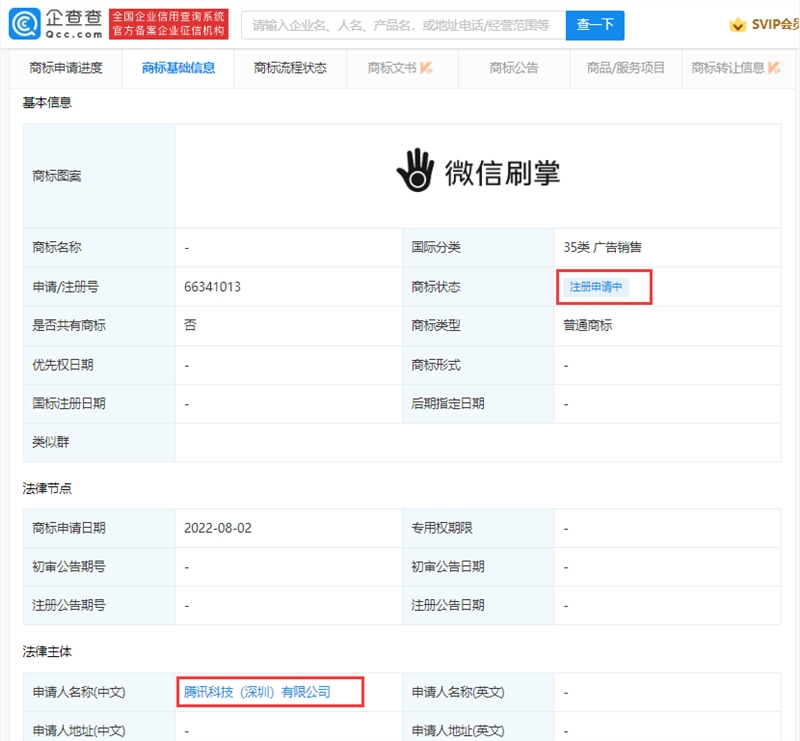Click the SVIP crown icon
Screen dimensions: 800x741
737,25
